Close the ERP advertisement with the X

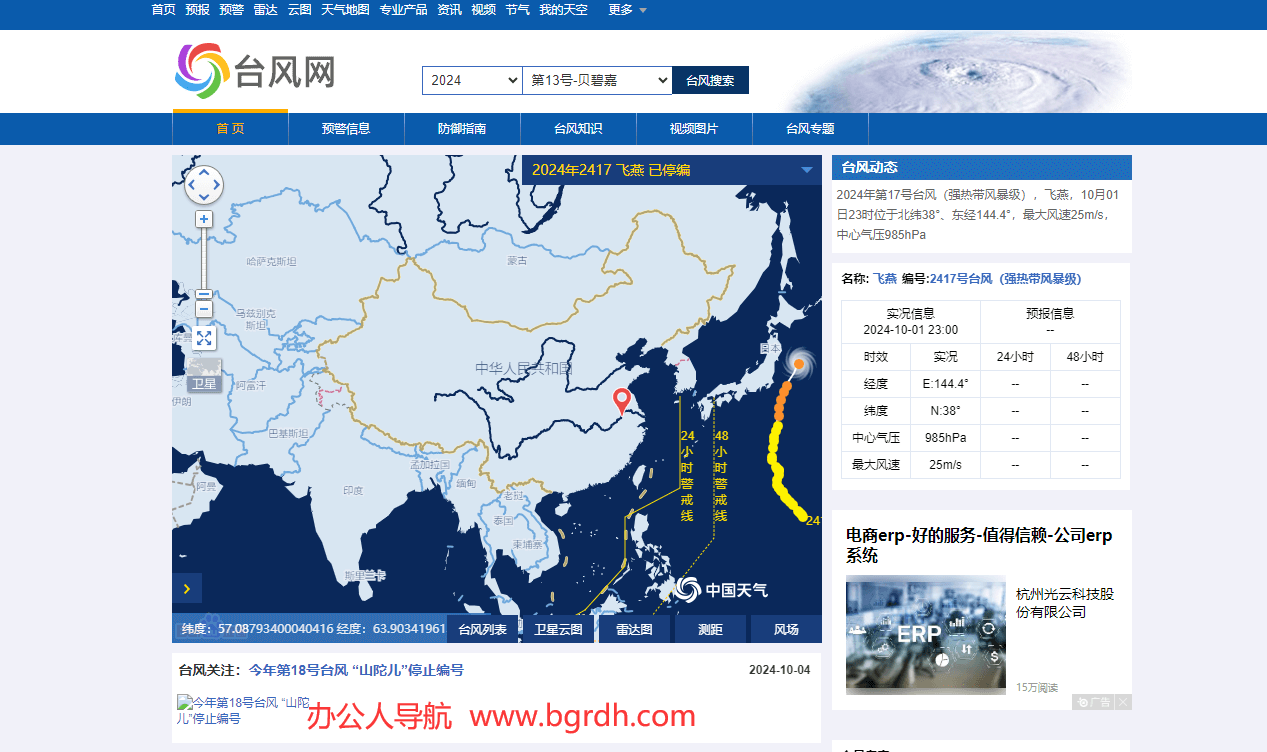click(x=1123, y=702)
